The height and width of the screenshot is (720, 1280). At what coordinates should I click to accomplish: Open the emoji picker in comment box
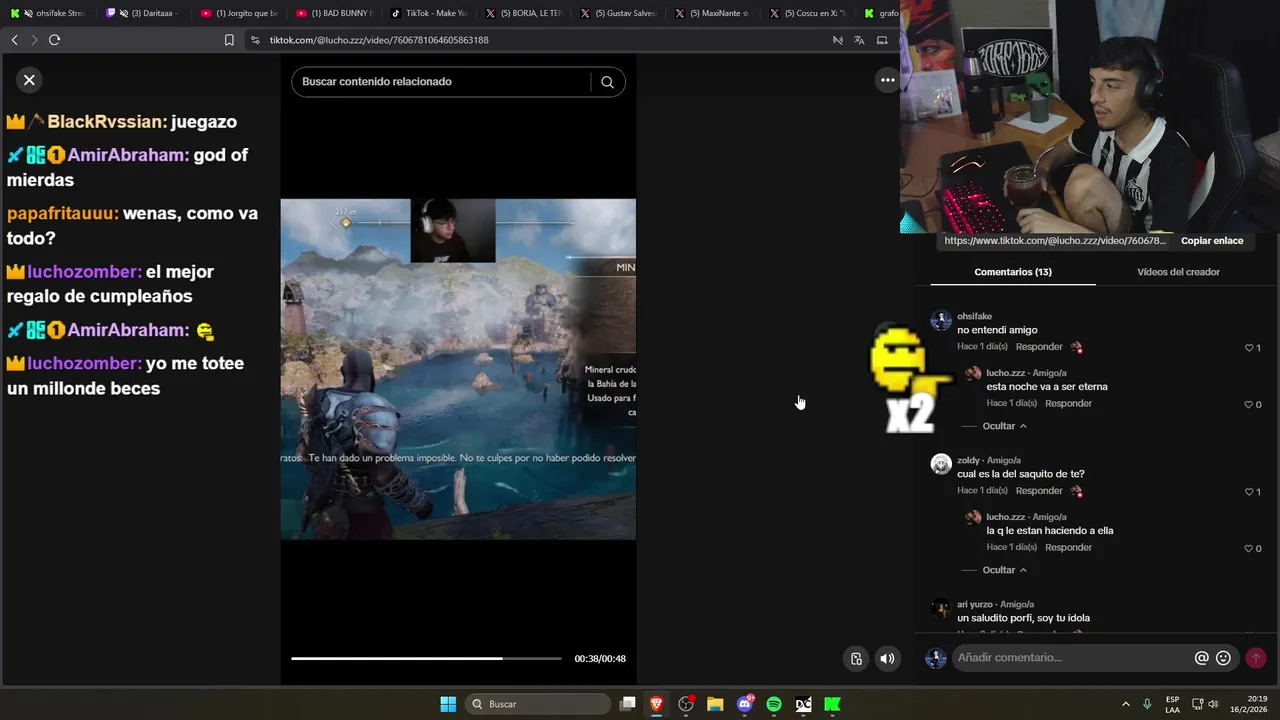[1223, 658]
